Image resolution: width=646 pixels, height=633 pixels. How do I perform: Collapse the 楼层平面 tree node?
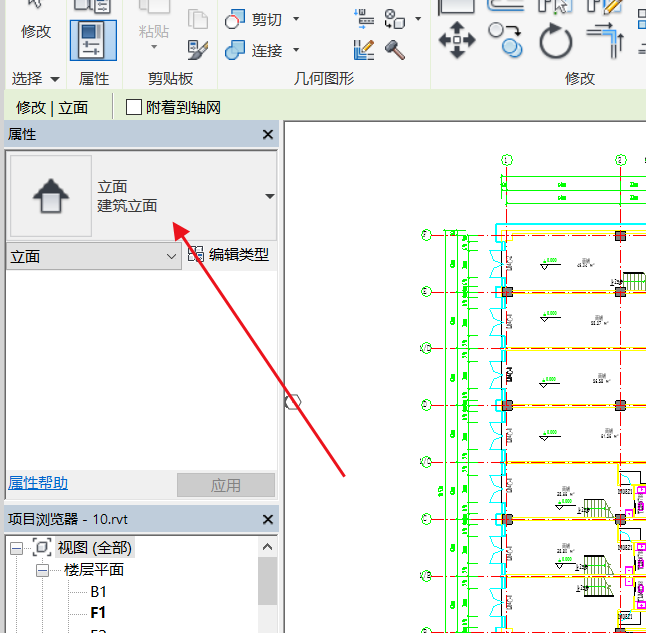43,570
